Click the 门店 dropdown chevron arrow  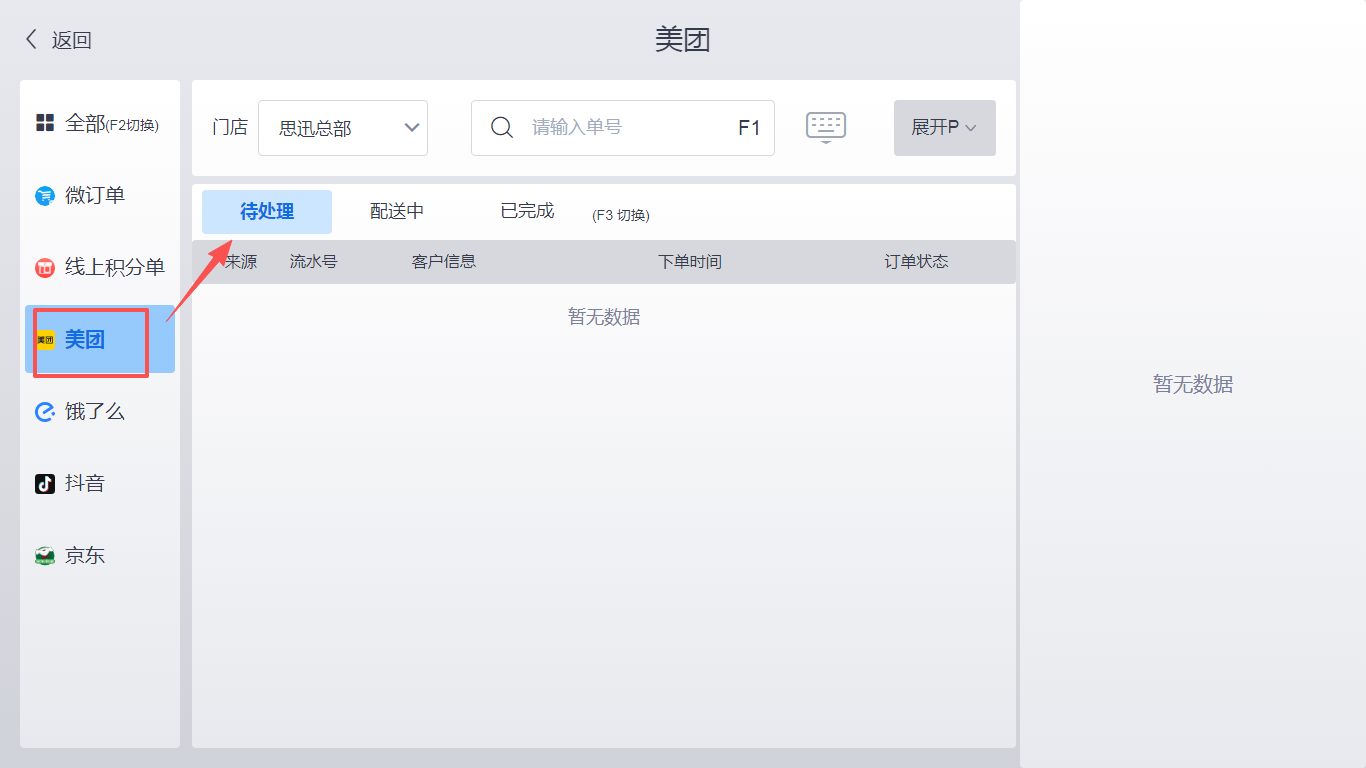pyautogui.click(x=411, y=127)
